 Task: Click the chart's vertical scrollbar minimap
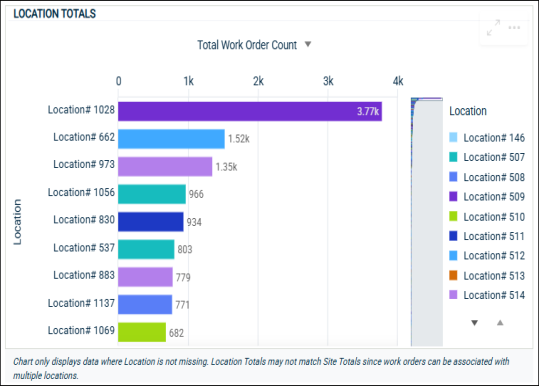tap(427, 222)
